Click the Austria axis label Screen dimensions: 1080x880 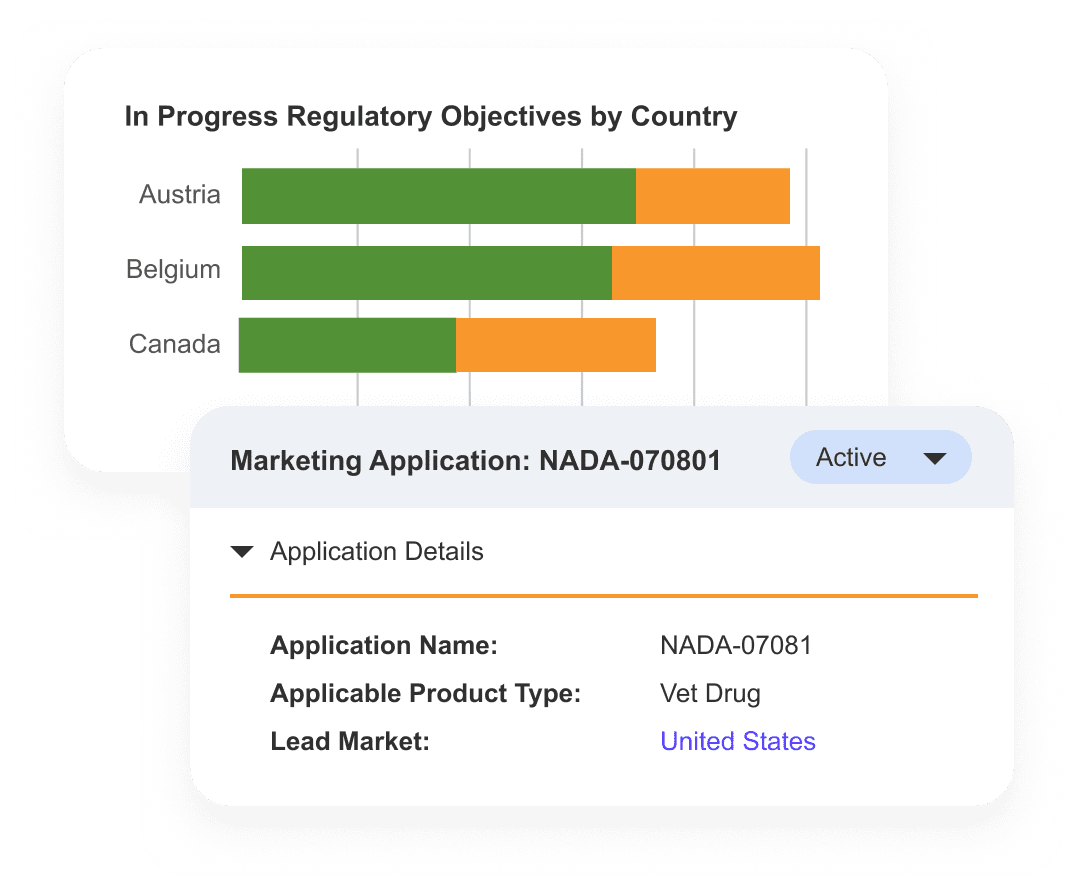(x=180, y=194)
